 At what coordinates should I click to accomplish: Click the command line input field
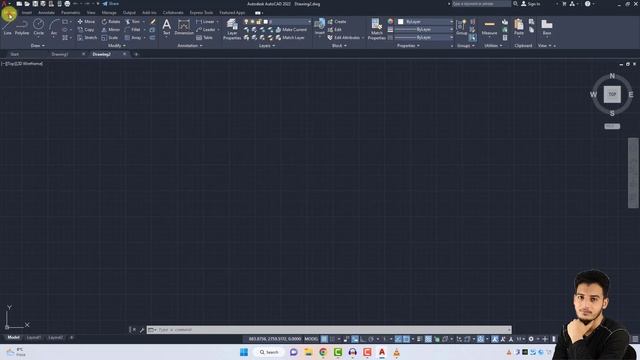click(329, 330)
